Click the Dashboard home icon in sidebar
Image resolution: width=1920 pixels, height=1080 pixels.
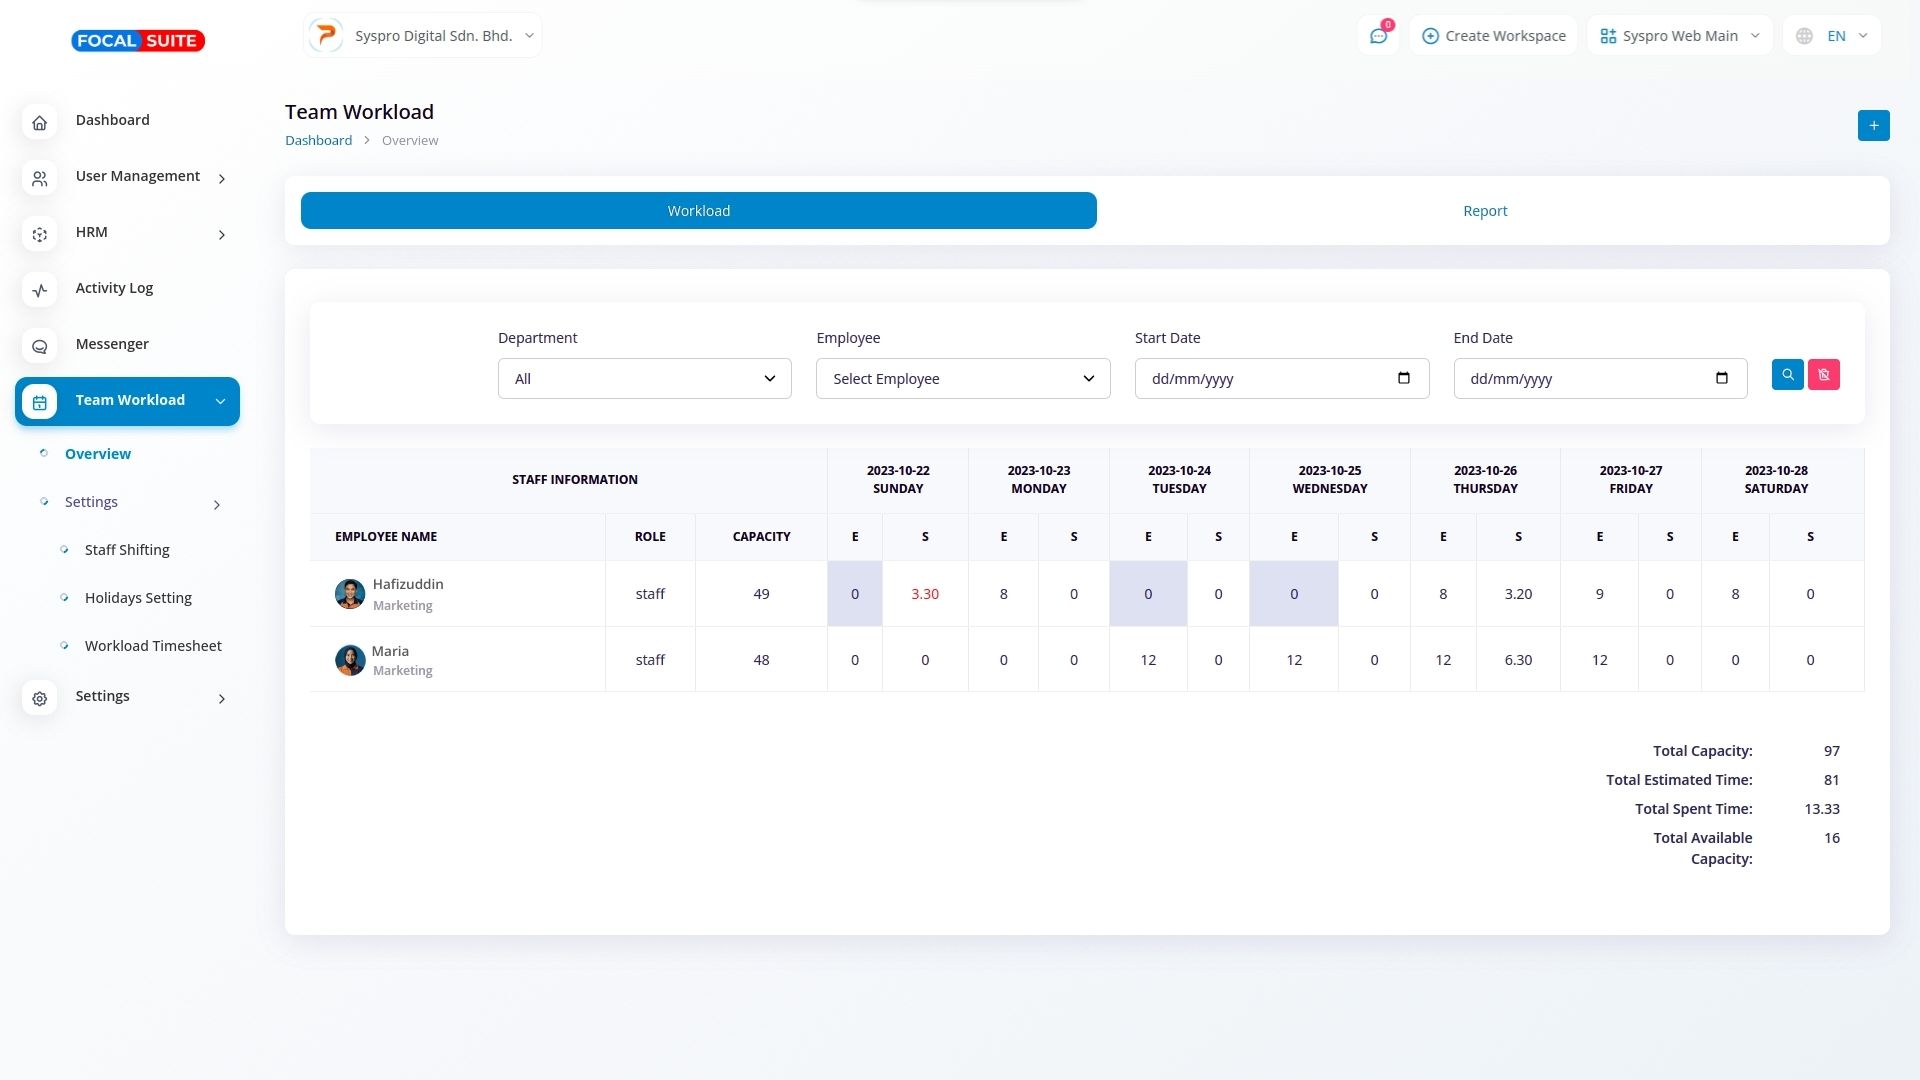40,122
